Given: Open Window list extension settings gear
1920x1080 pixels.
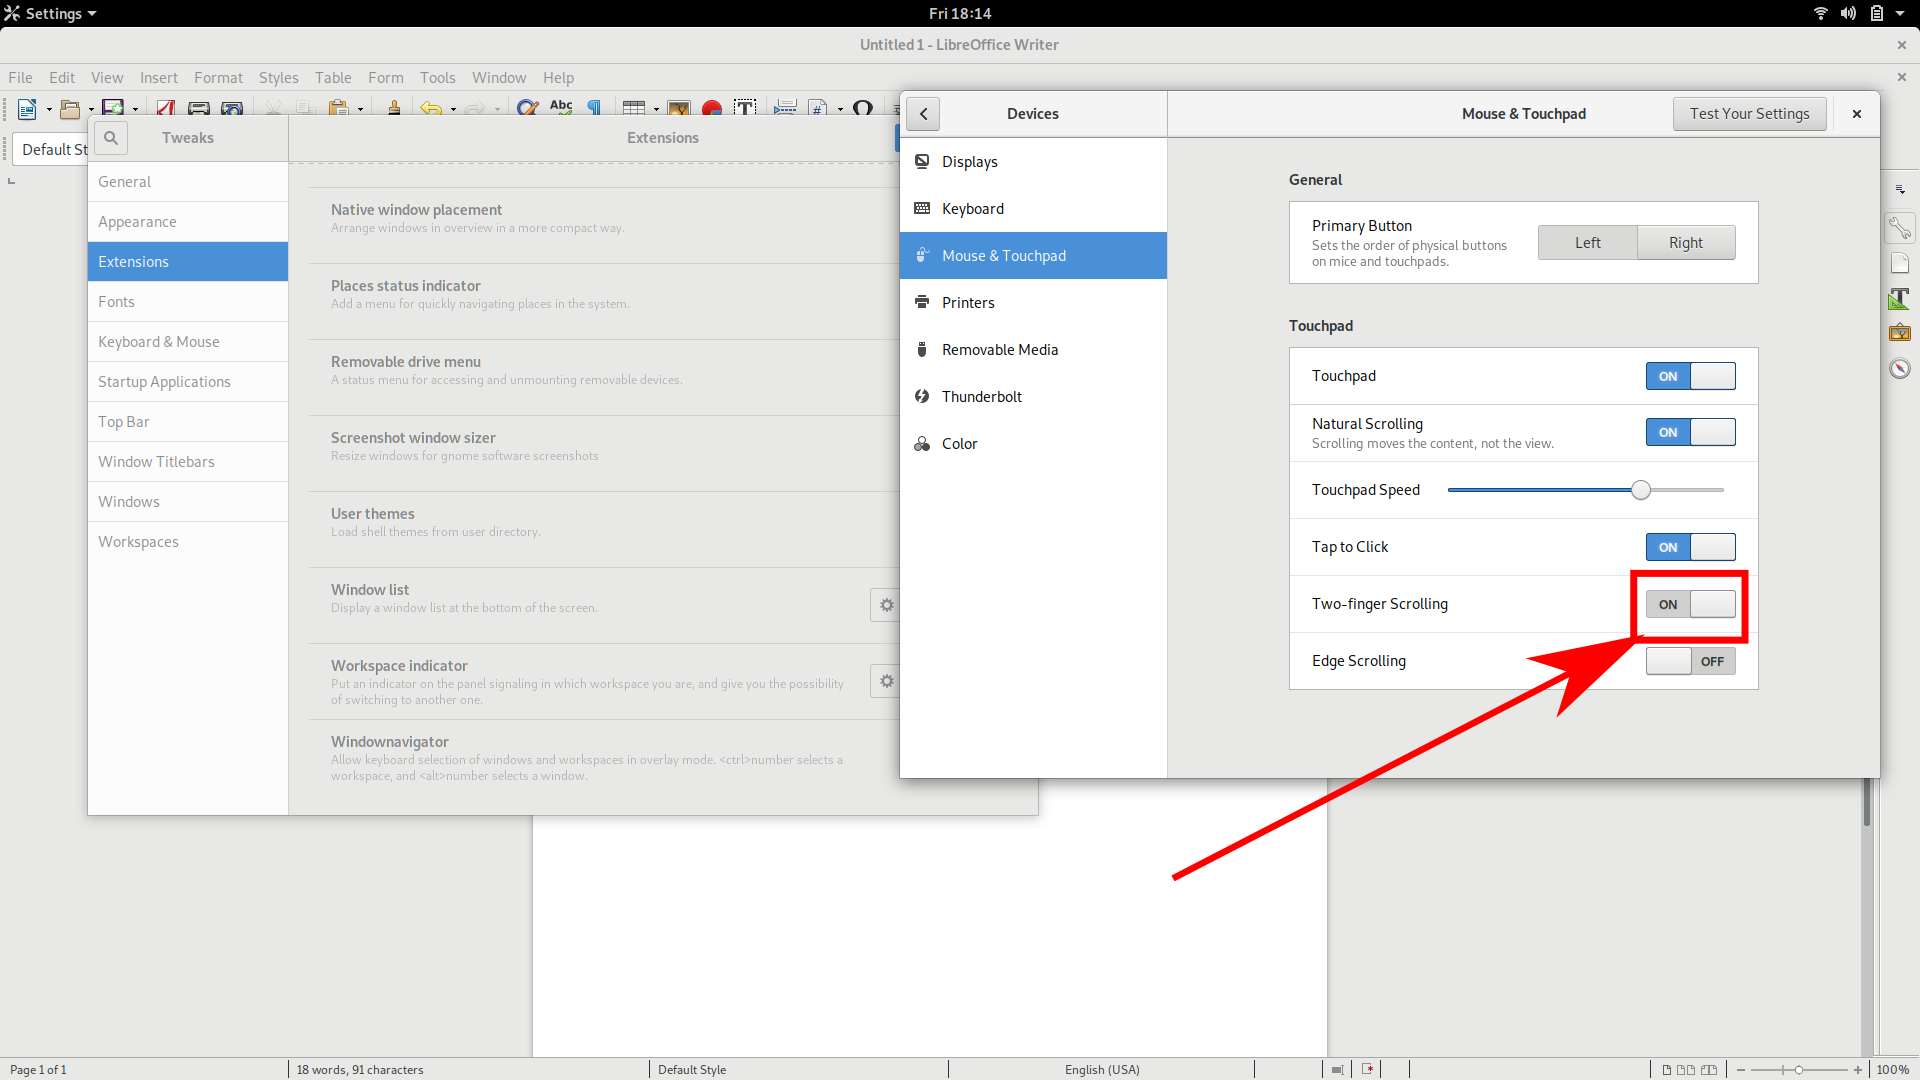Looking at the screenshot, I should tap(886, 605).
